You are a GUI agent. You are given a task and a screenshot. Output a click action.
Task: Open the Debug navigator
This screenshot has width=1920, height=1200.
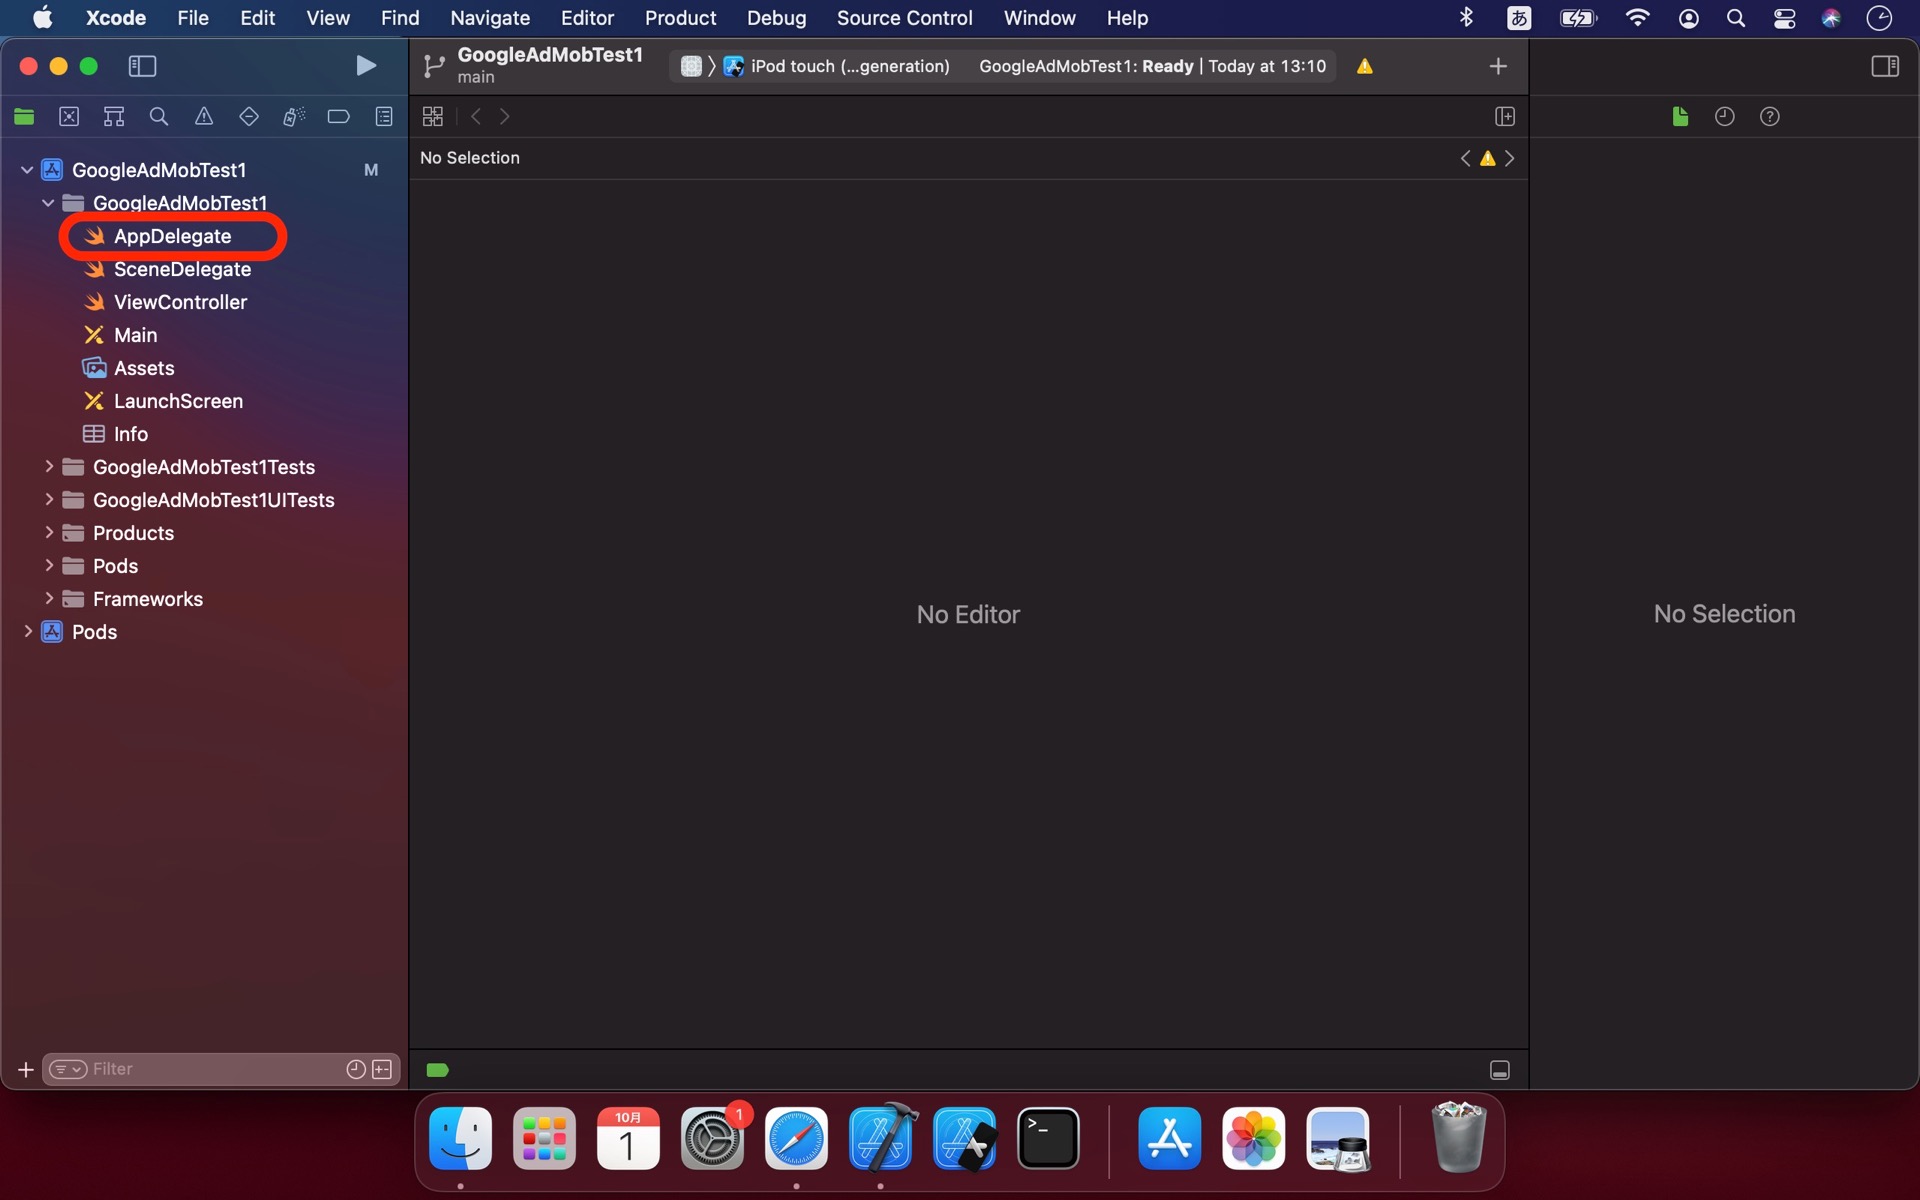[x=294, y=117]
